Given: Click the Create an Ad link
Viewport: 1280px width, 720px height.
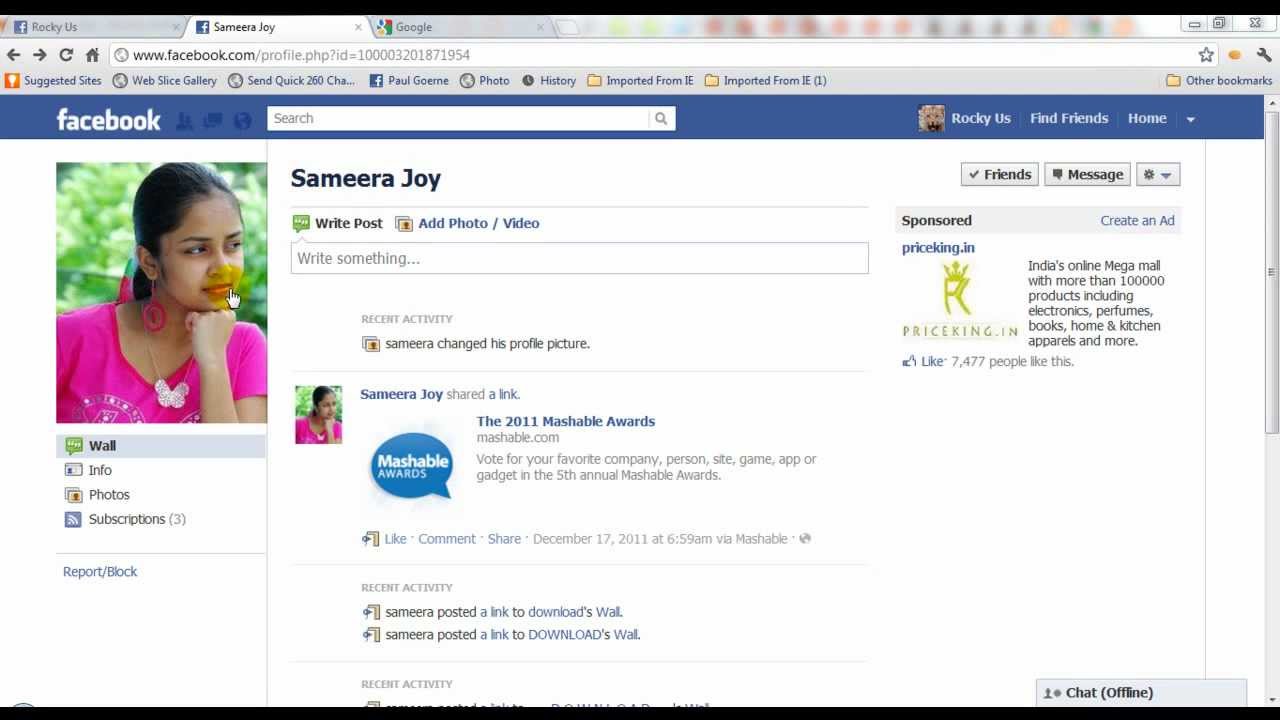Looking at the screenshot, I should point(1138,221).
